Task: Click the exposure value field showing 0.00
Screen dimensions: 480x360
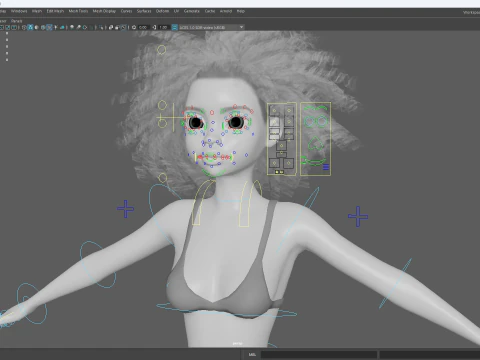Action: tap(143, 27)
